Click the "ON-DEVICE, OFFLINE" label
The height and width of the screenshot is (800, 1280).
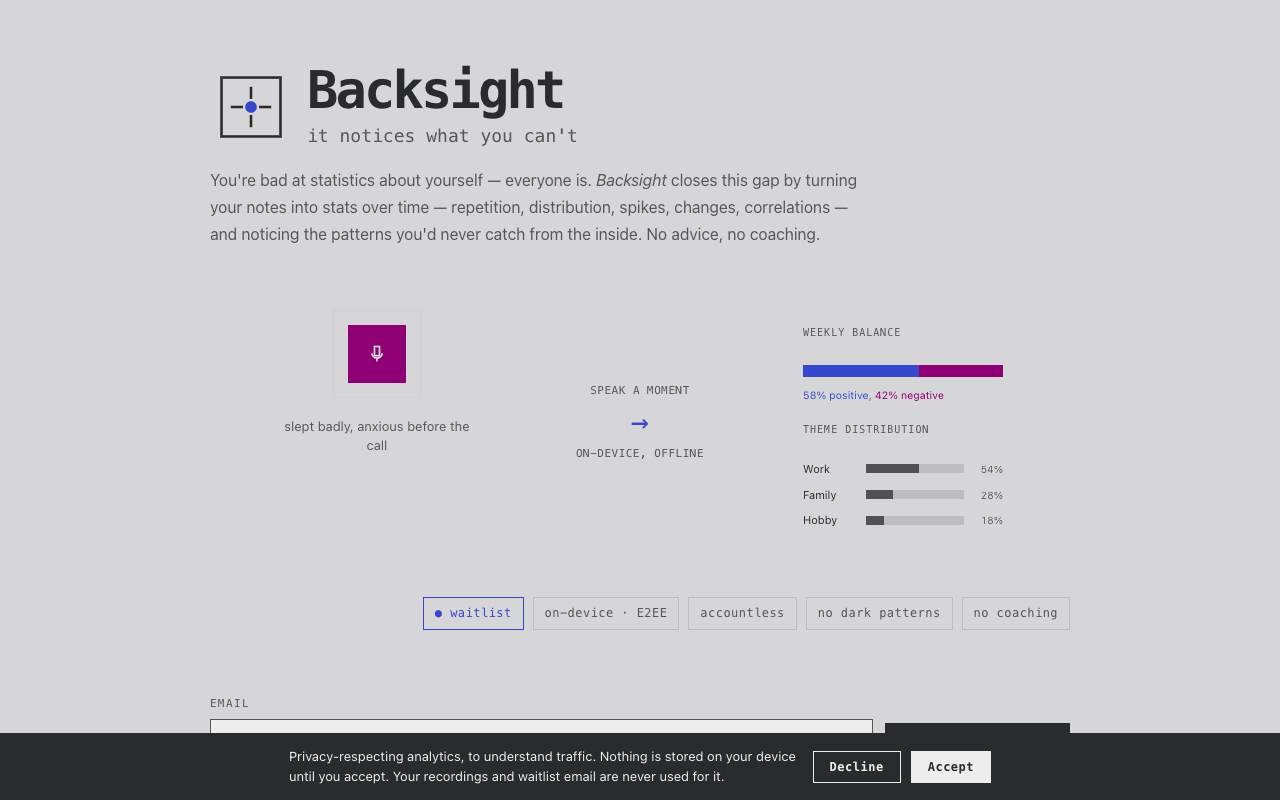click(640, 453)
